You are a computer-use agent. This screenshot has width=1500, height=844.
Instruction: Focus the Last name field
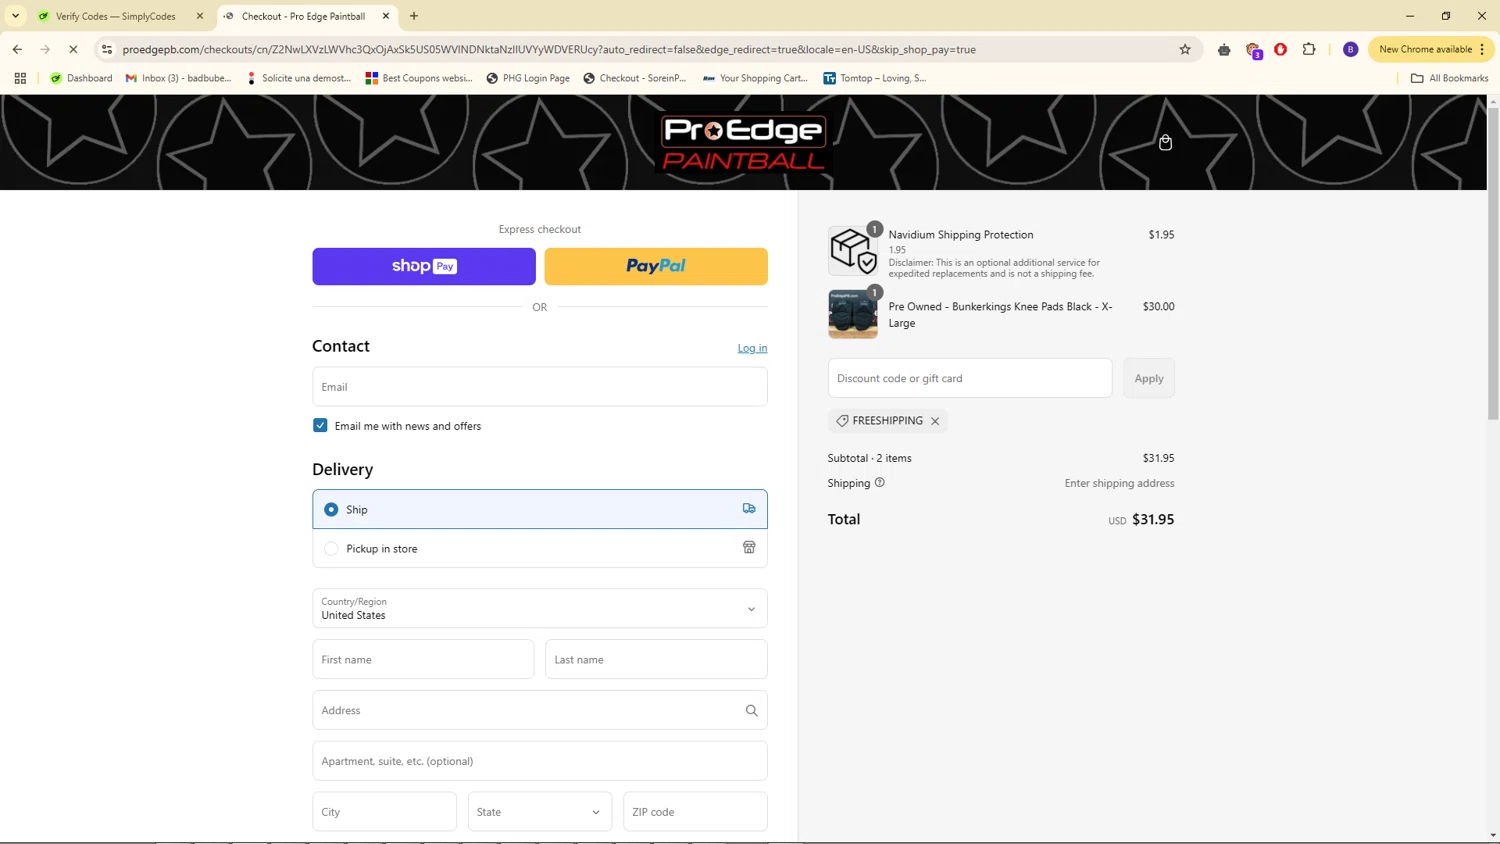pos(656,659)
